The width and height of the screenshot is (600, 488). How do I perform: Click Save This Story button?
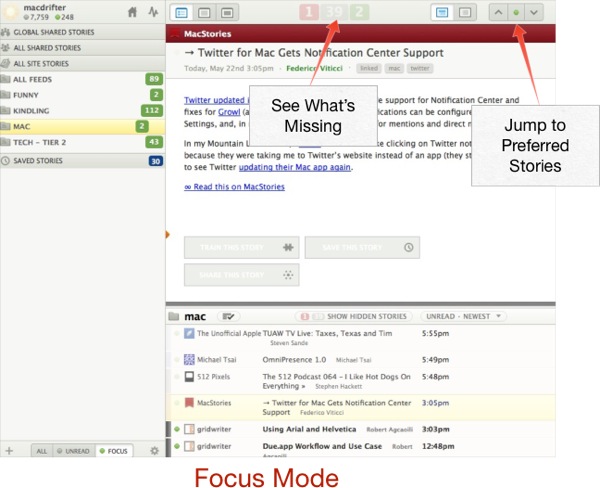click(x=362, y=247)
